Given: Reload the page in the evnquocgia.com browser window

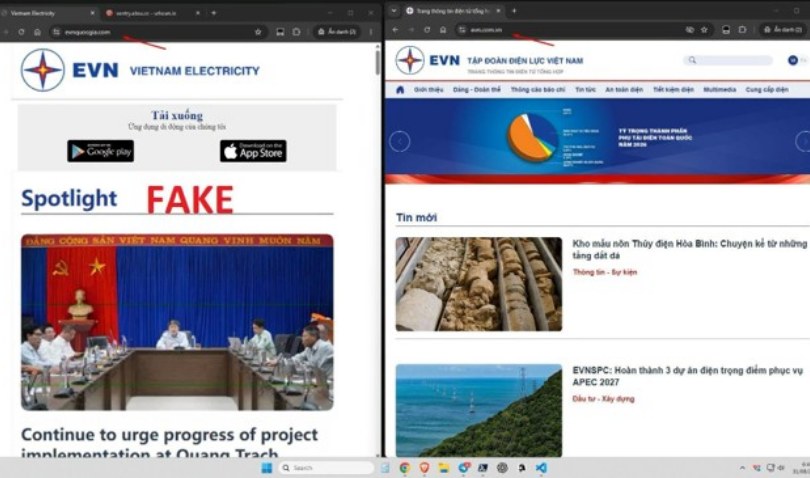Looking at the screenshot, I should (21, 32).
